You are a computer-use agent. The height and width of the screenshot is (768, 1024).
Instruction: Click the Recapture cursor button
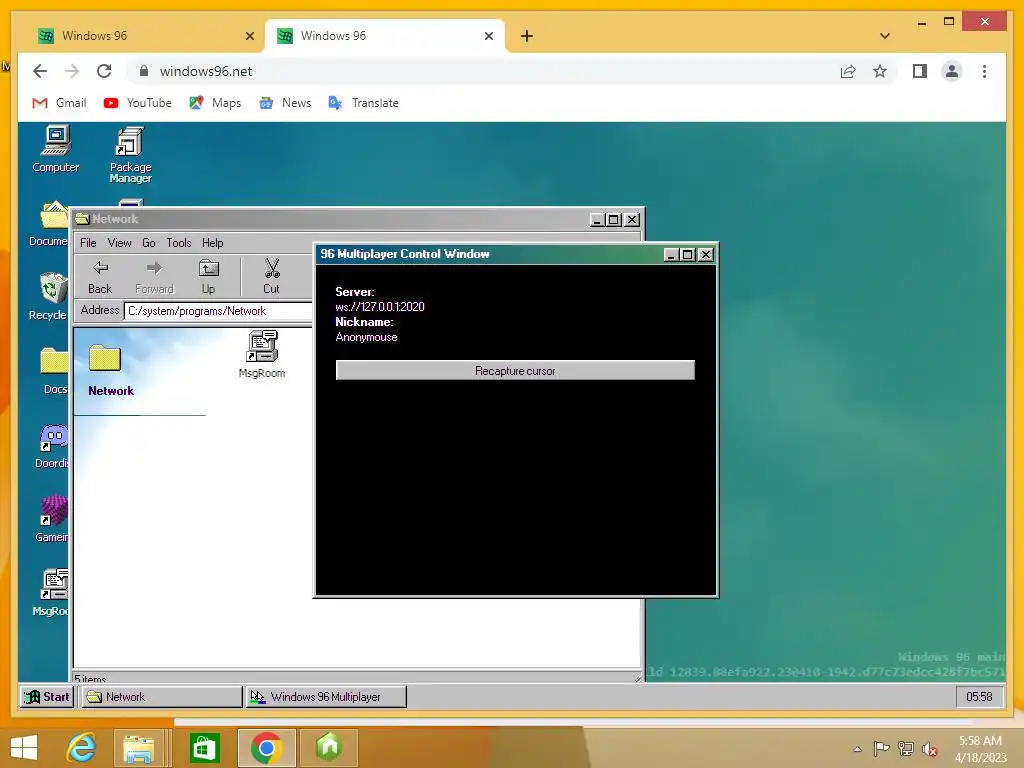515,370
